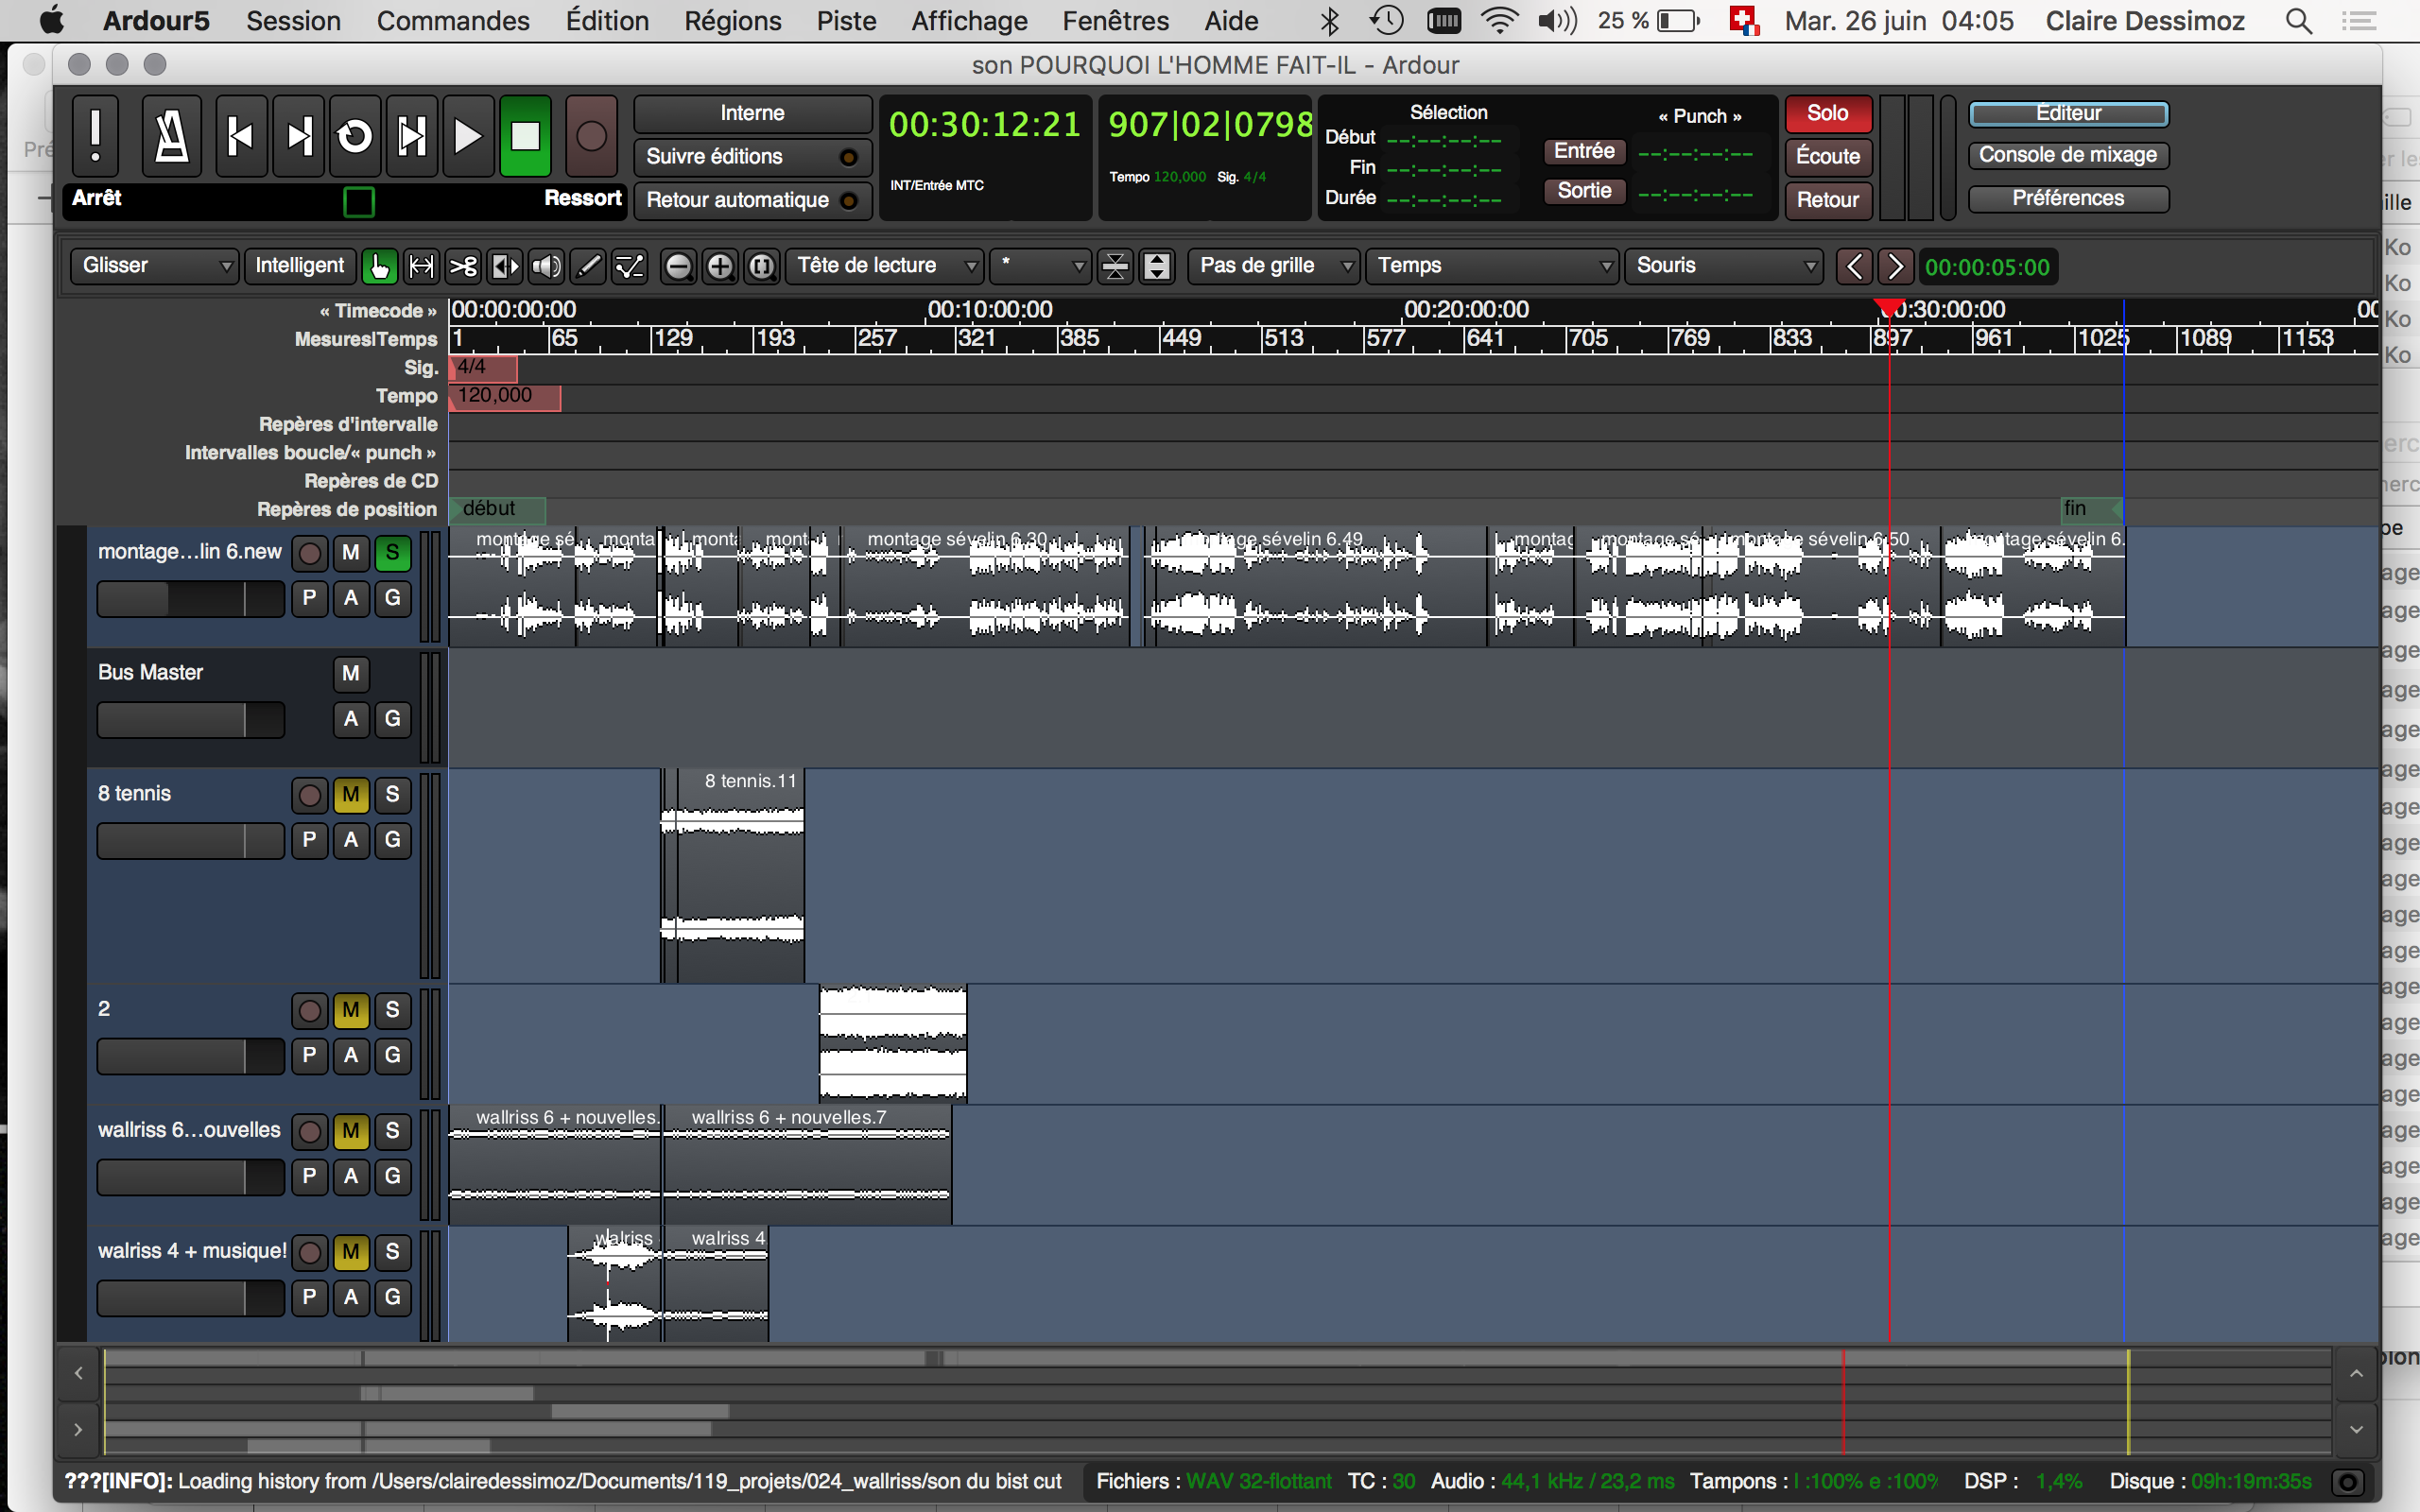Expand tracks height button
The image size is (2420, 1512).
[x=1157, y=266]
